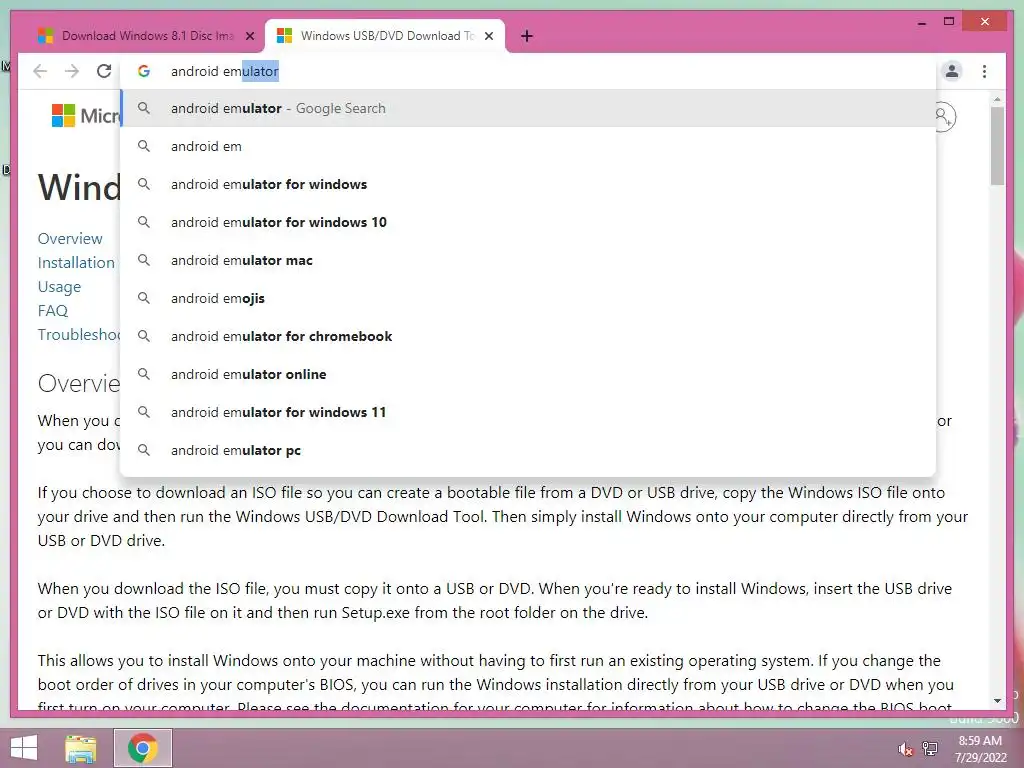Open the Installation page link

point(76,263)
